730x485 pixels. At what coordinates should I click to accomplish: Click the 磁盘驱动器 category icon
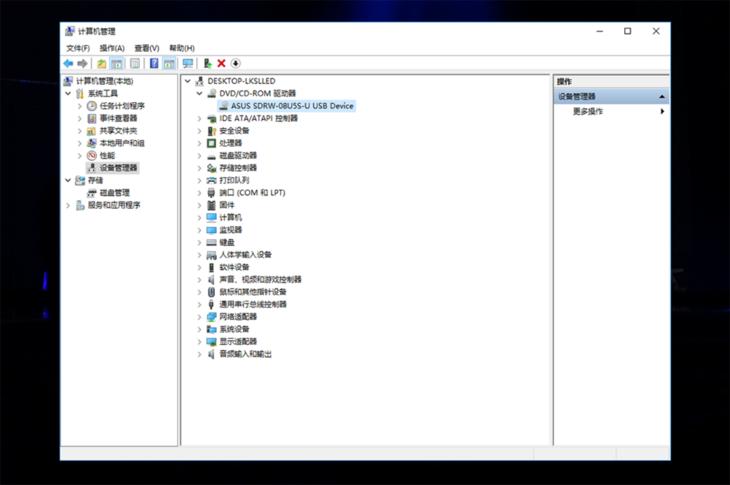click(211, 155)
